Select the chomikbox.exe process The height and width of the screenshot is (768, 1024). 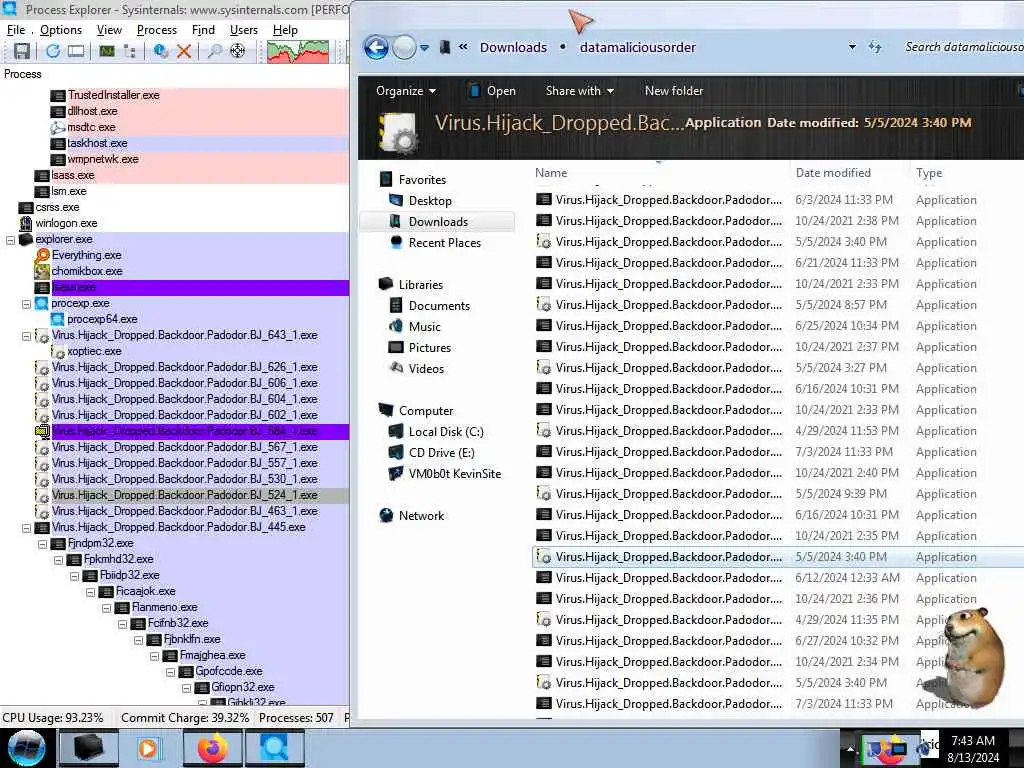(x=87, y=271)
